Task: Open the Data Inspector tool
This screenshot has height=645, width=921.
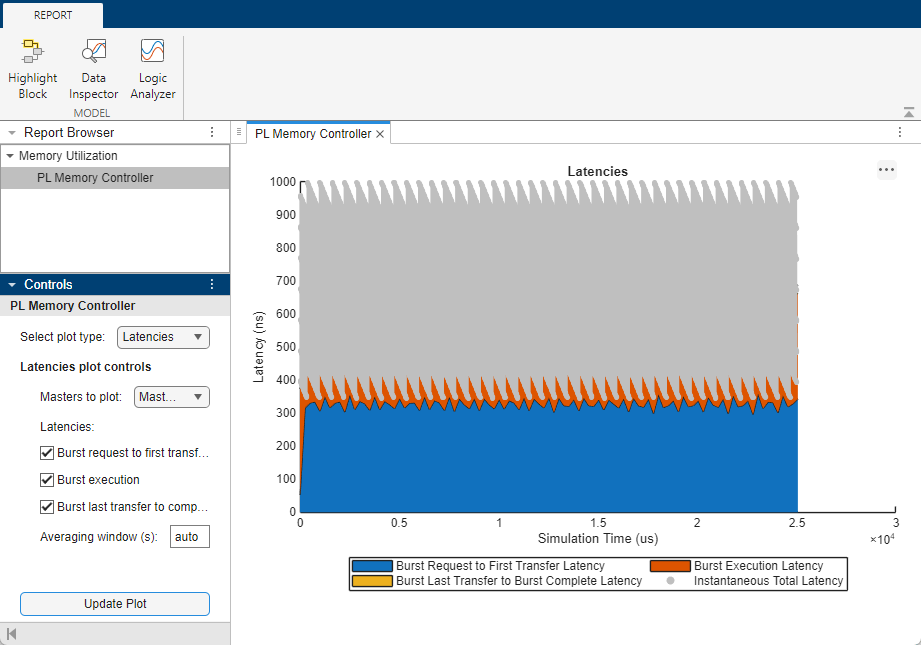Action: 93,69
